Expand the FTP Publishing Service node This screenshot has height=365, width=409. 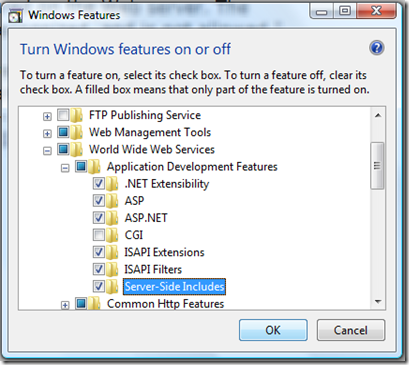tap(47, 116)
